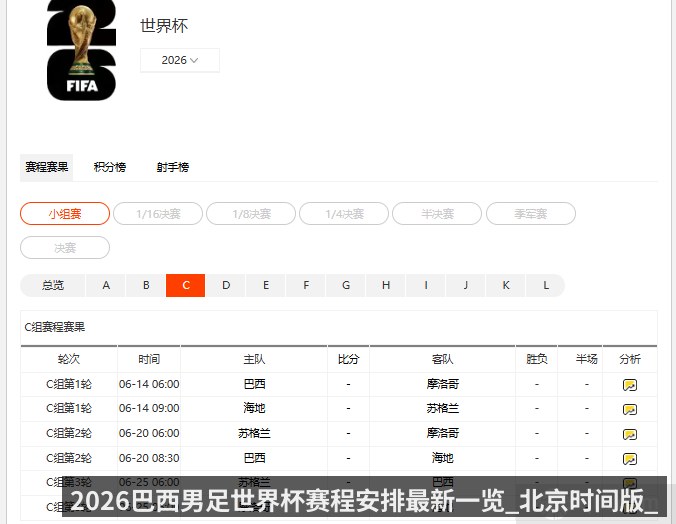
Task: Select group C tab
Action: [186, 286]
